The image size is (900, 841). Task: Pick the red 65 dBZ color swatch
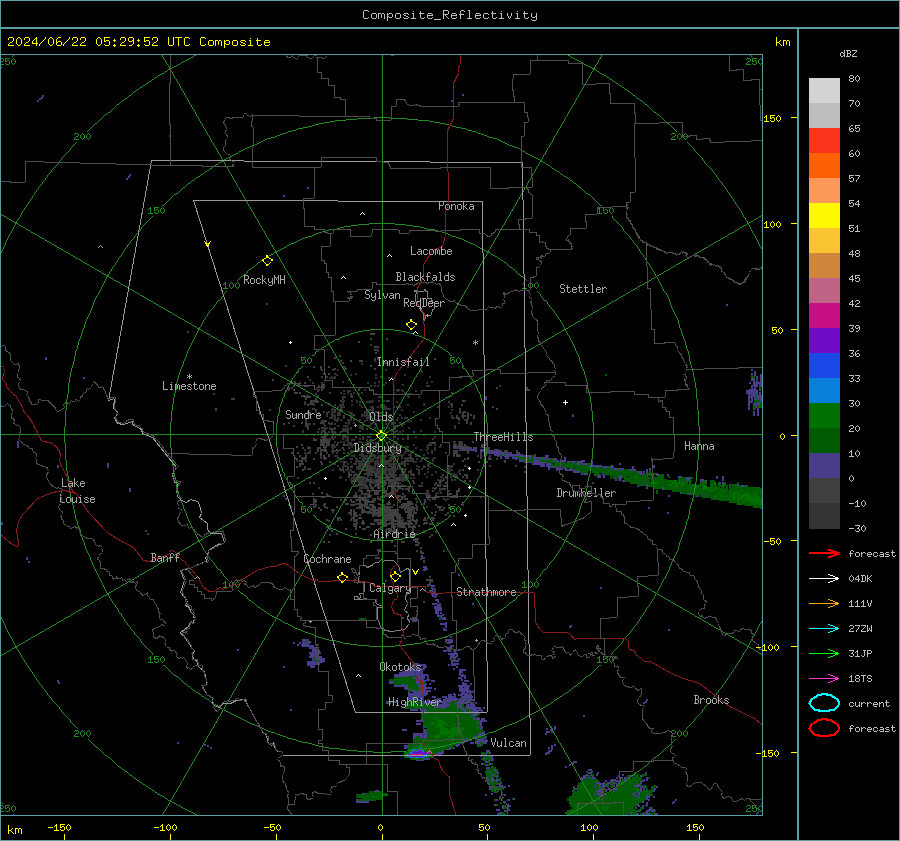(824, 141)
